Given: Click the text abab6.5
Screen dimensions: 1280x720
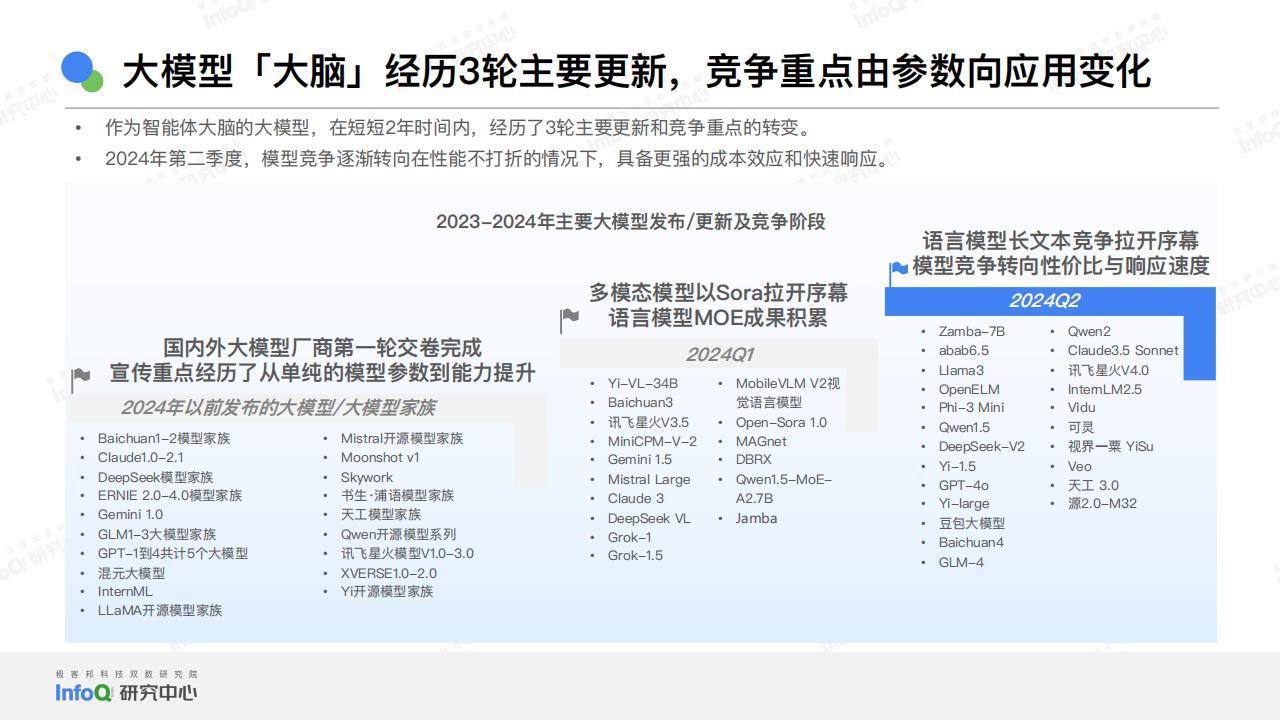Looking at the screenshot, I should pyautogui.click(x=963, y=350).
